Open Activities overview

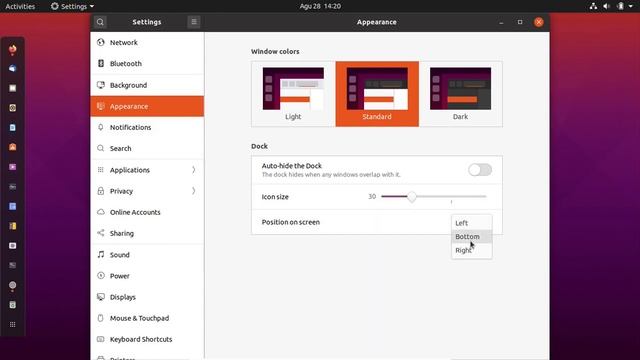[20, 6]
